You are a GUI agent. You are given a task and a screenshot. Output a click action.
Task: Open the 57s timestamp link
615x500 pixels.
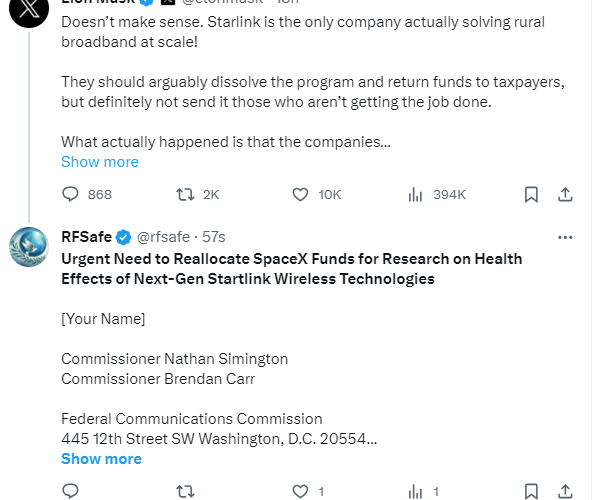coord(214,237)
